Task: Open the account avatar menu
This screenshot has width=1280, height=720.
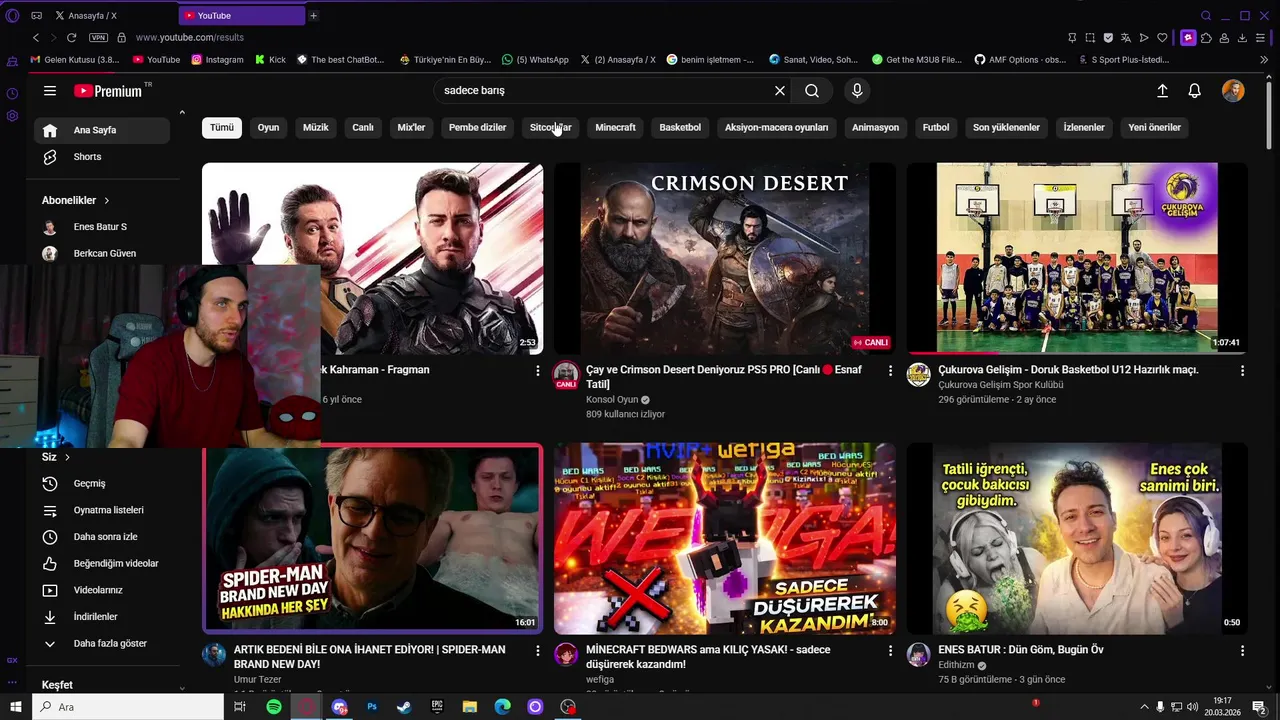Action: tap(1233, 91)
